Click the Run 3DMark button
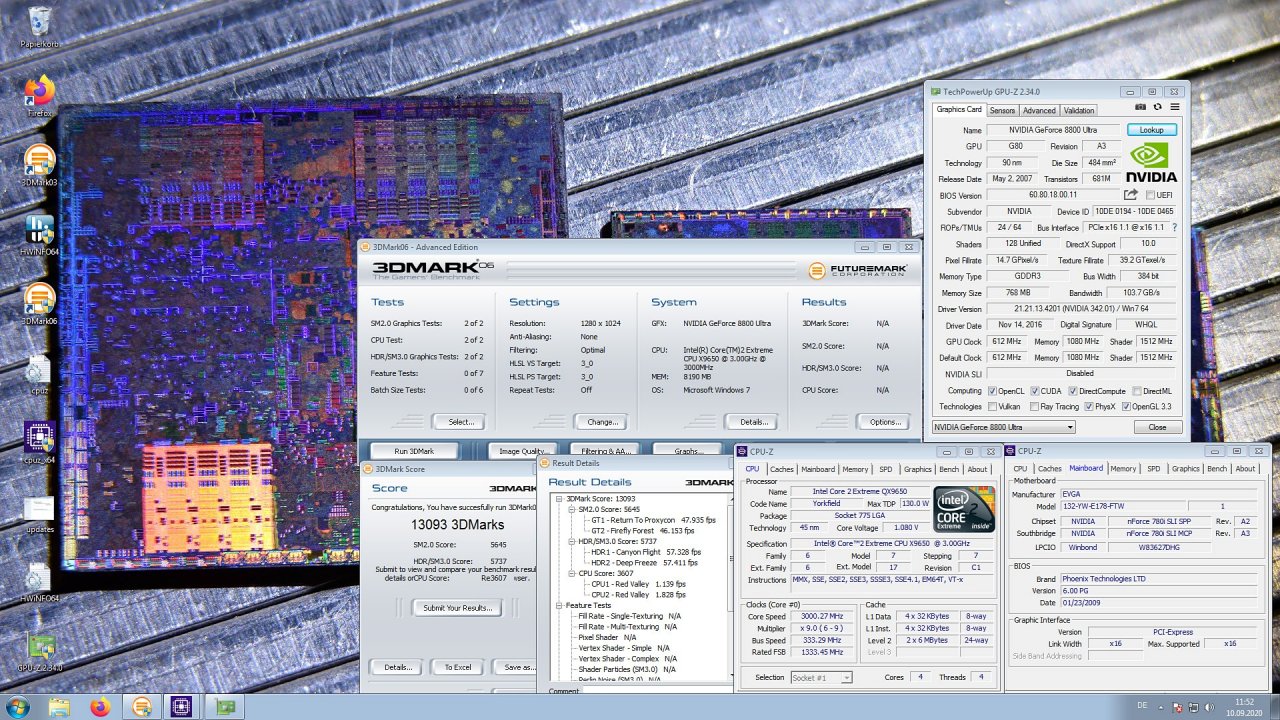 click(x=414, y=451)
